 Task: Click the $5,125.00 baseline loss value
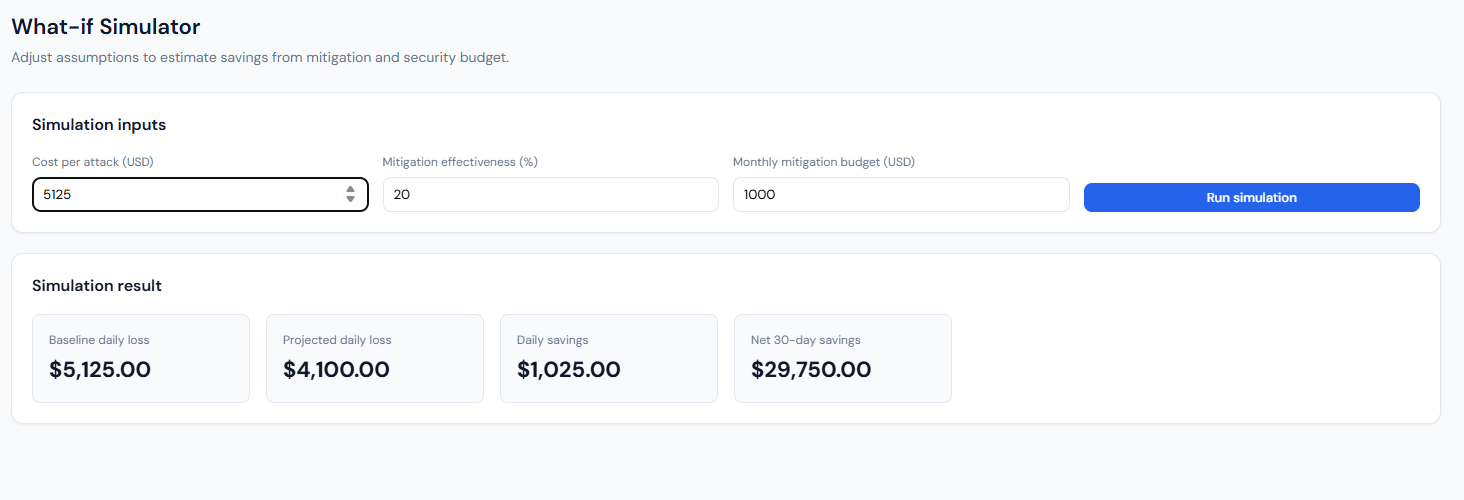coord(100,370)
